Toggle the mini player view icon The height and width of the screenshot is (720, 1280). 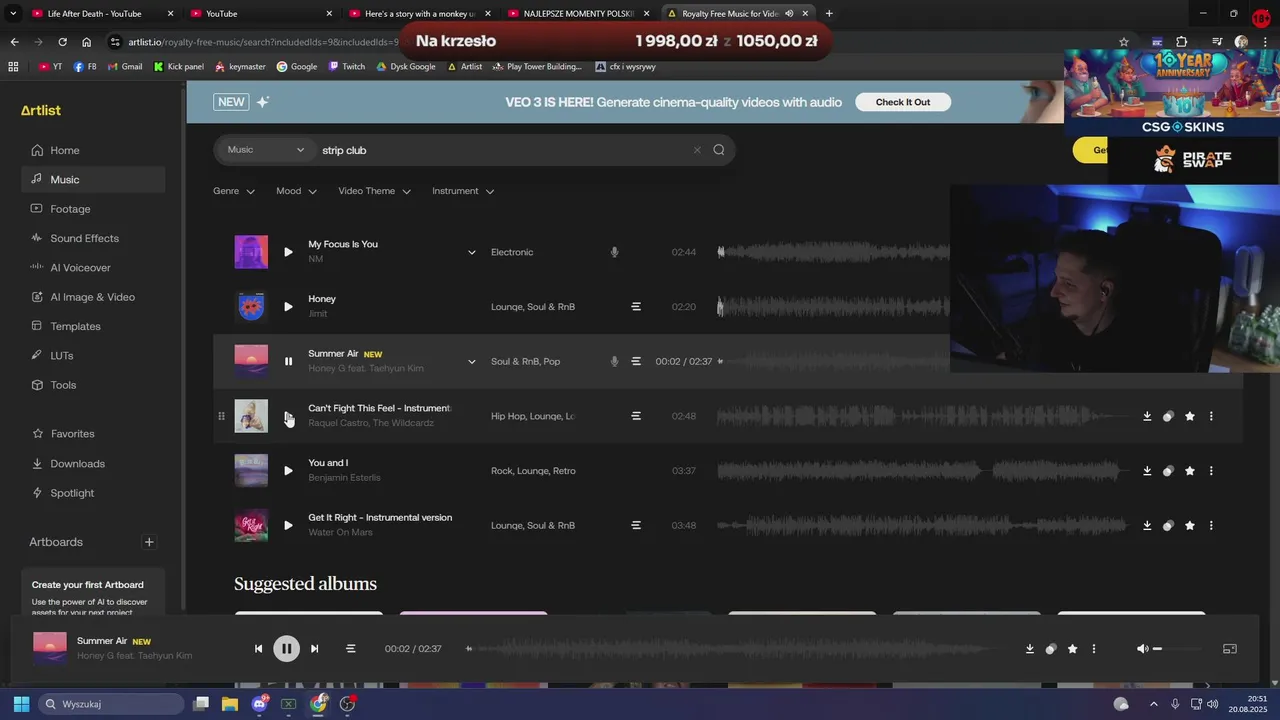1230,649
